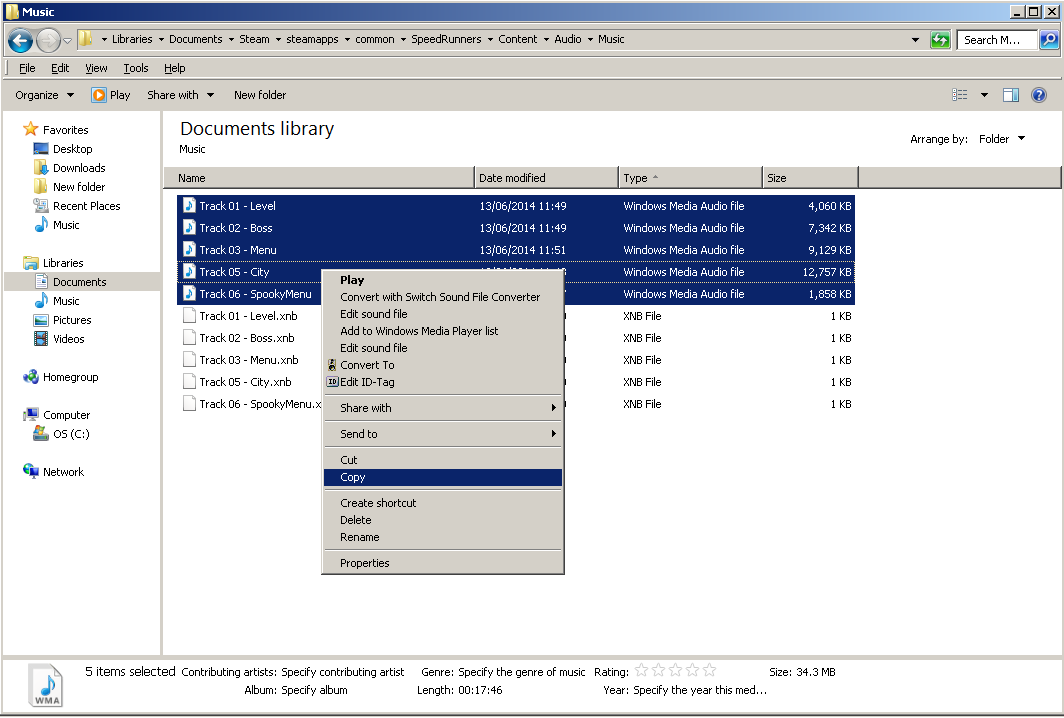Click Favorites star icon
1064x718 pixels.
(x=31, y=129)
